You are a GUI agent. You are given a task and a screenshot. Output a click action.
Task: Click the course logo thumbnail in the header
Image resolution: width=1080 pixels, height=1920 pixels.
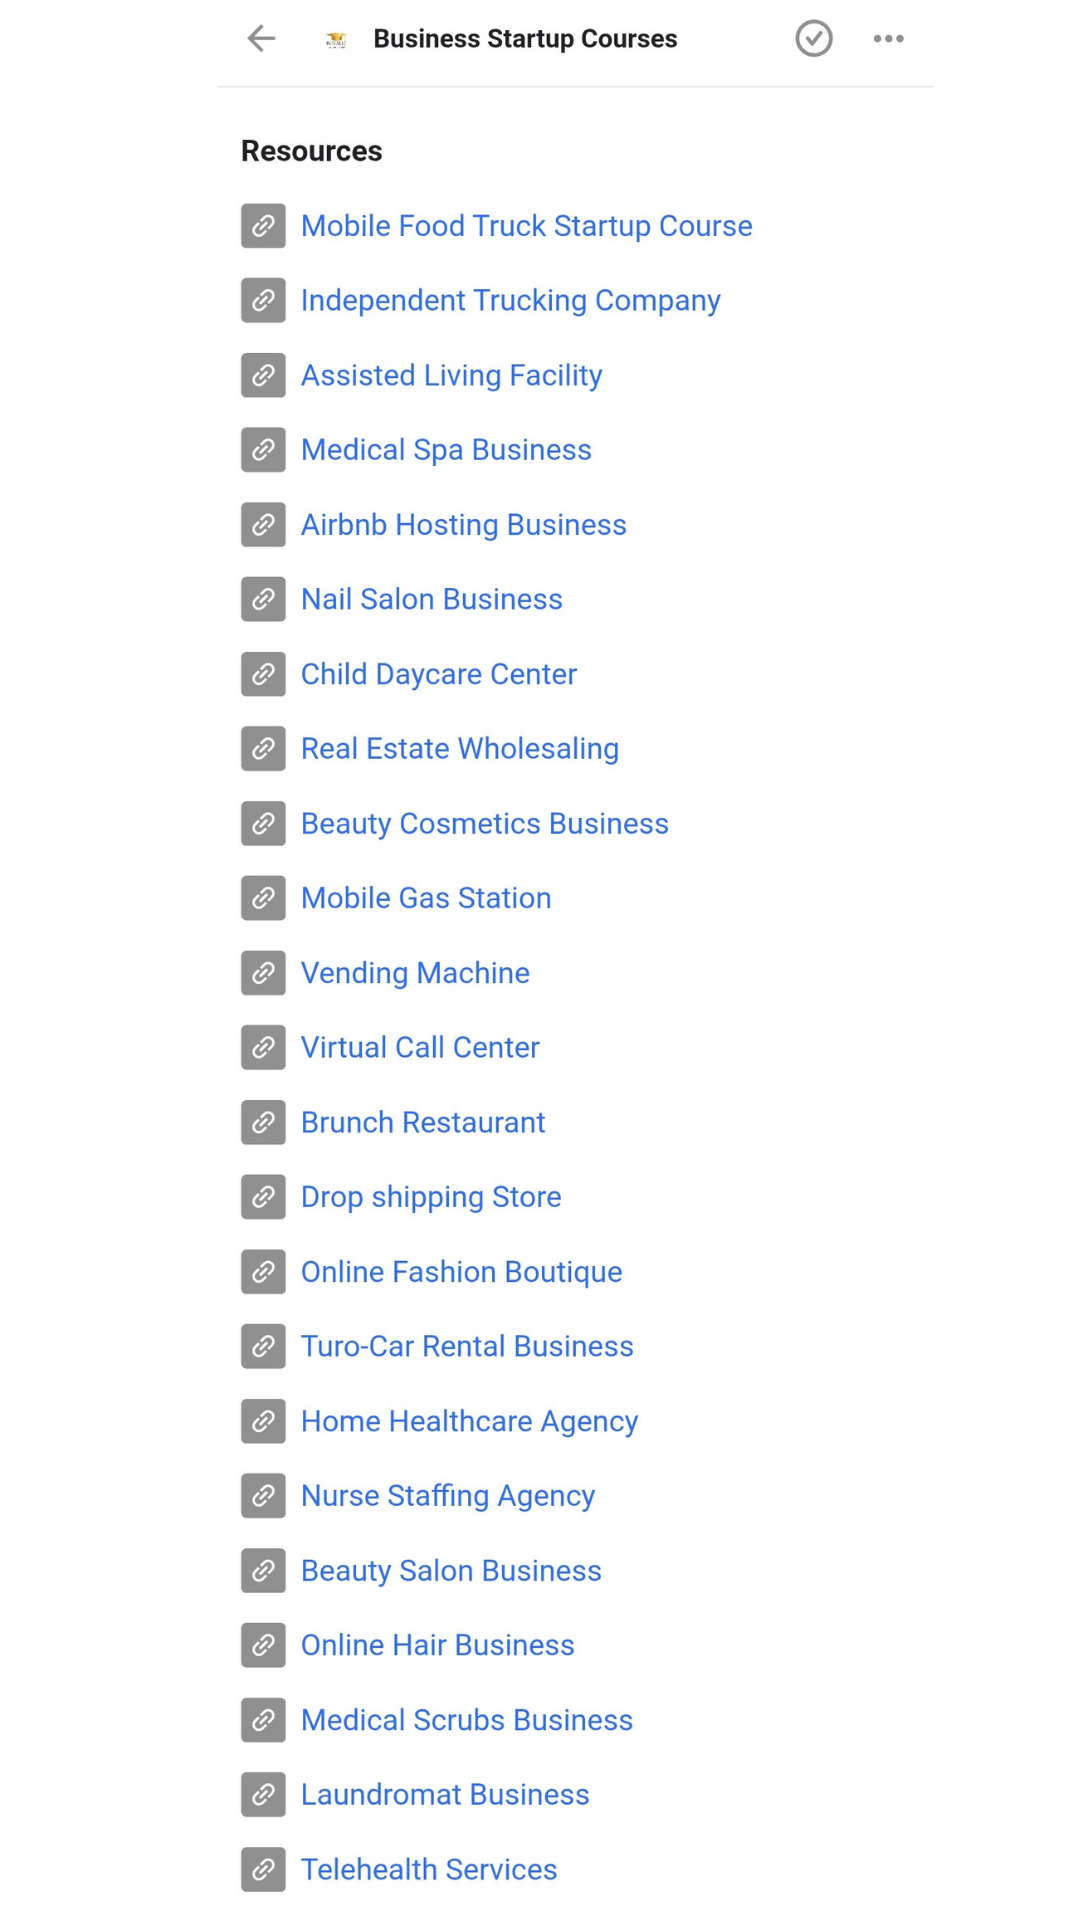pos(336,40)
